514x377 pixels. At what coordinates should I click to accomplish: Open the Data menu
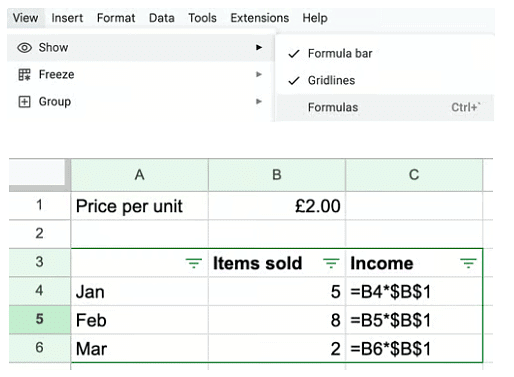coord(162,18)
